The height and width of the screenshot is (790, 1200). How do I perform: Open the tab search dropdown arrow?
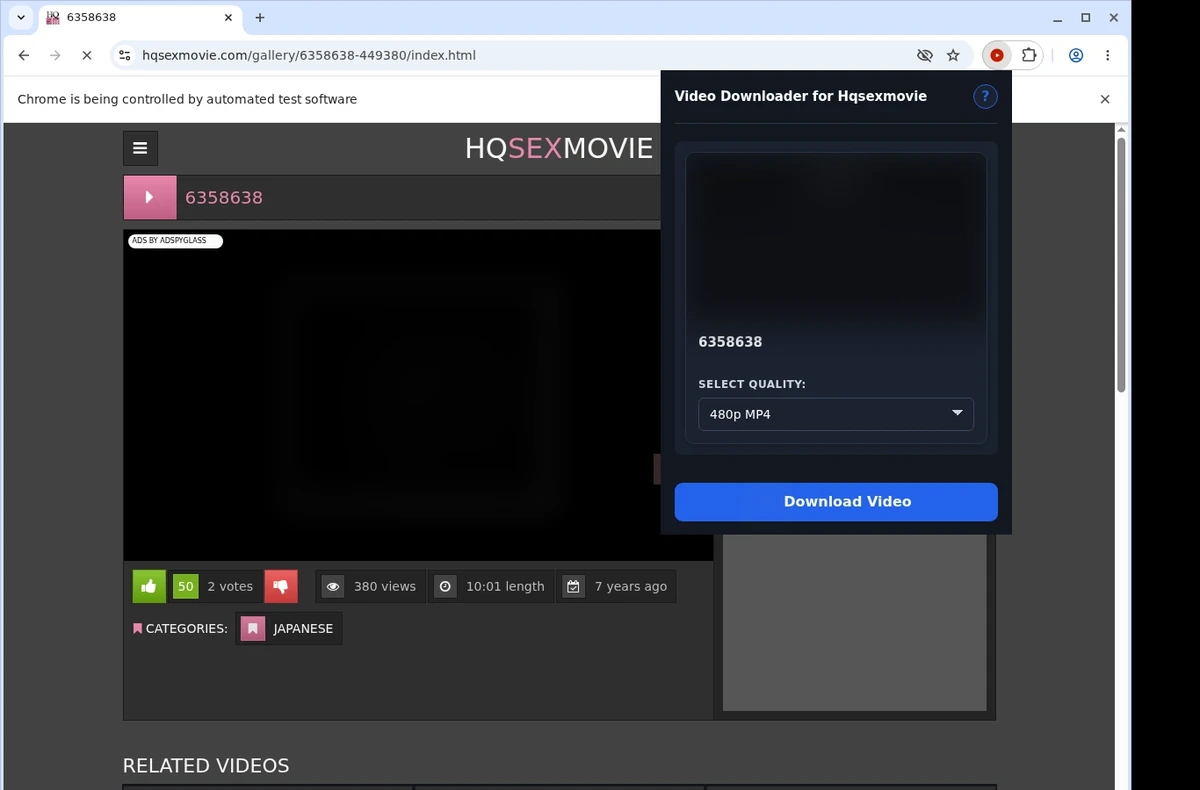pos(21,18)
